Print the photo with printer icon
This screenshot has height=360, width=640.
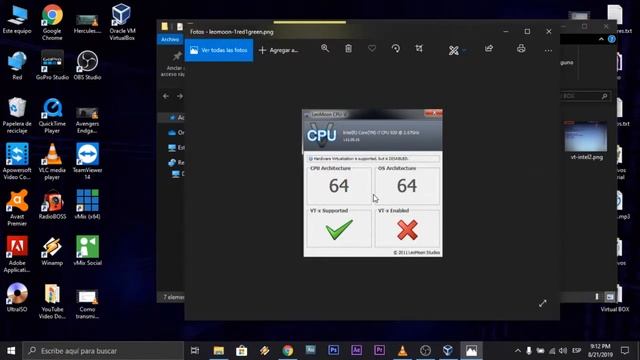click(521, 49)
